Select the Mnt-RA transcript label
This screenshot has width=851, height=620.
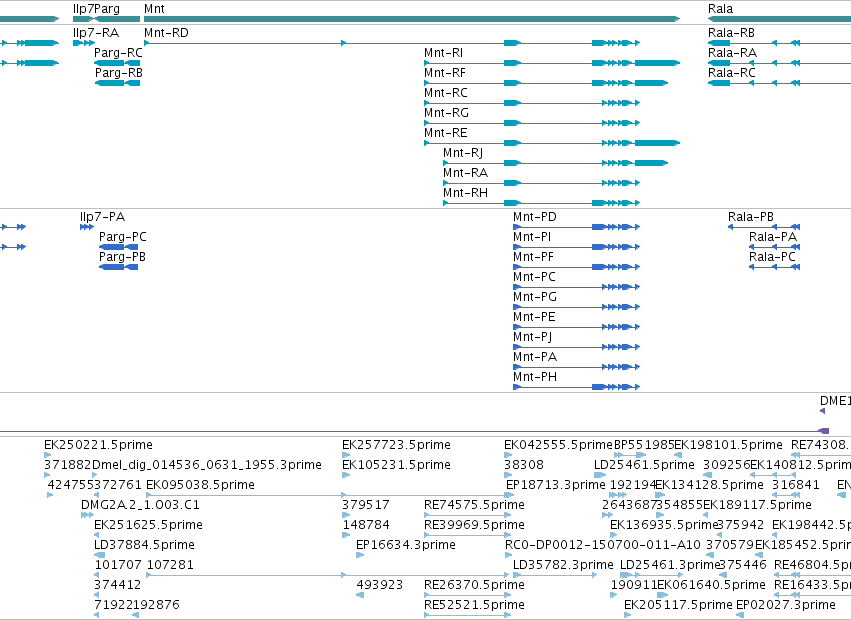coord(465,173)
